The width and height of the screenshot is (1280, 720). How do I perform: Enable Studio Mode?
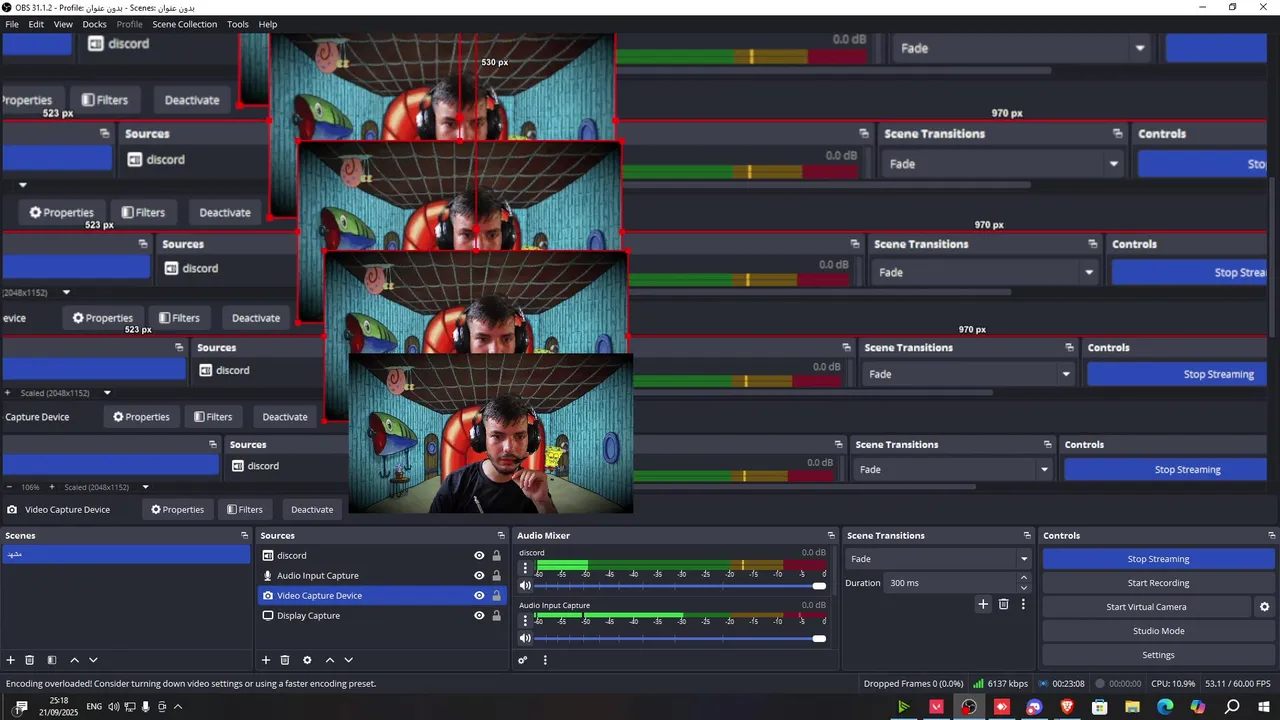coord(1158,631)
